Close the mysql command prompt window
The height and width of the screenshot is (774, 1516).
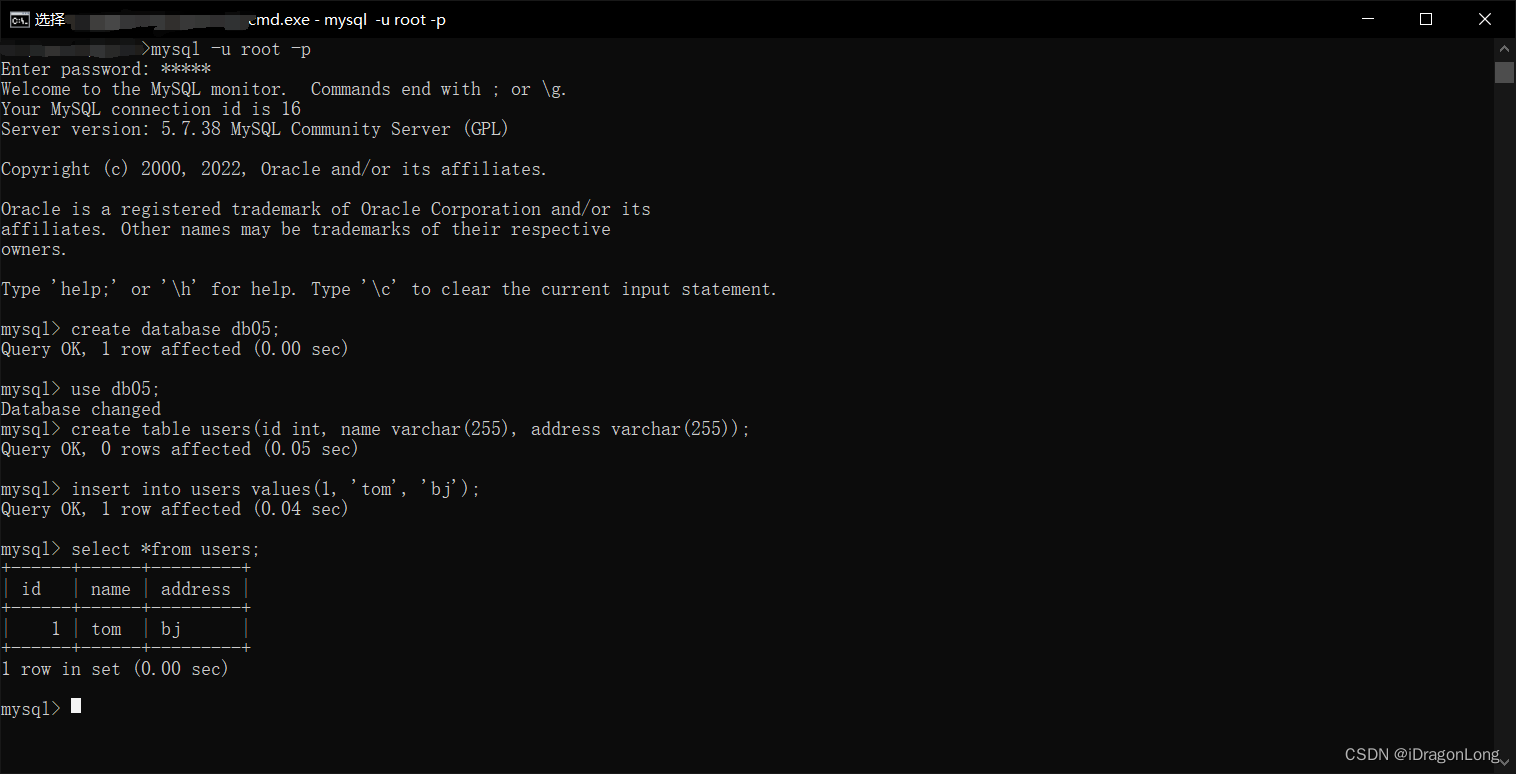(1485, 19)
